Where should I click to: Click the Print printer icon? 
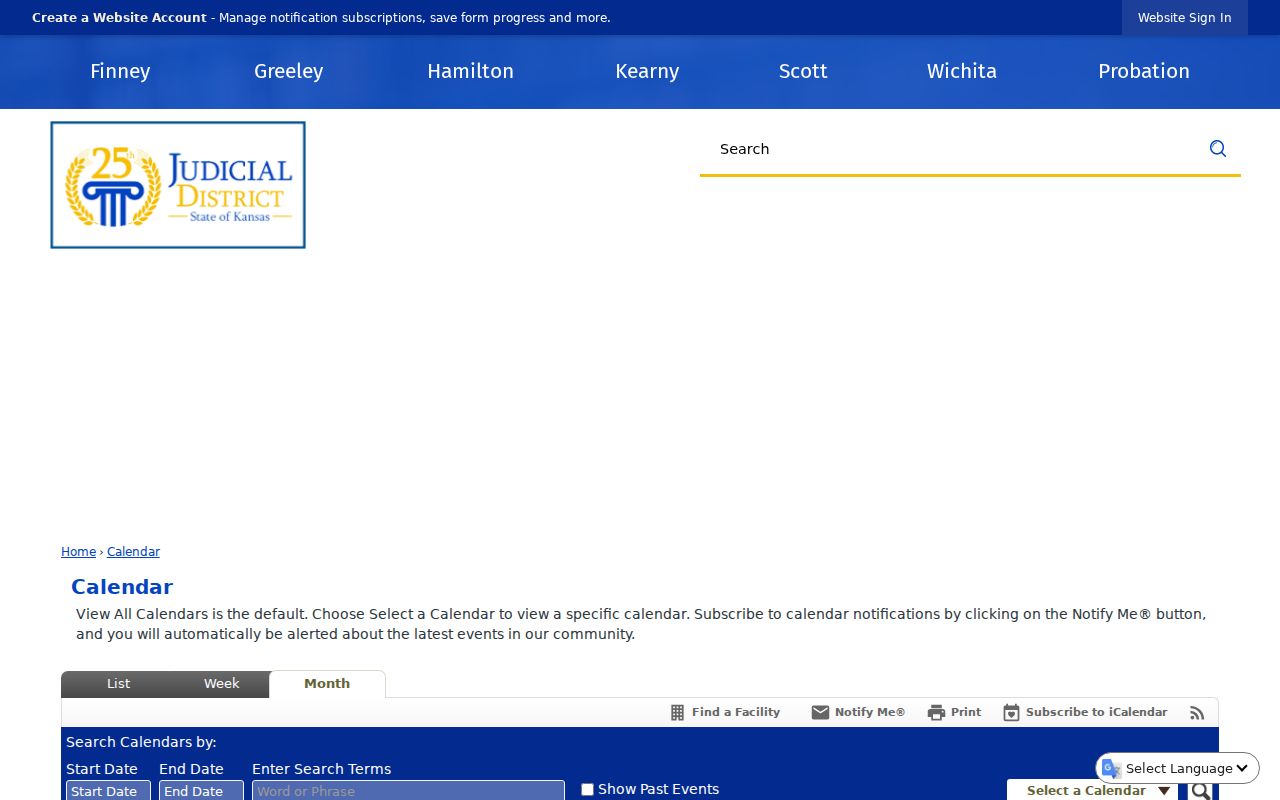click(936, 712)
